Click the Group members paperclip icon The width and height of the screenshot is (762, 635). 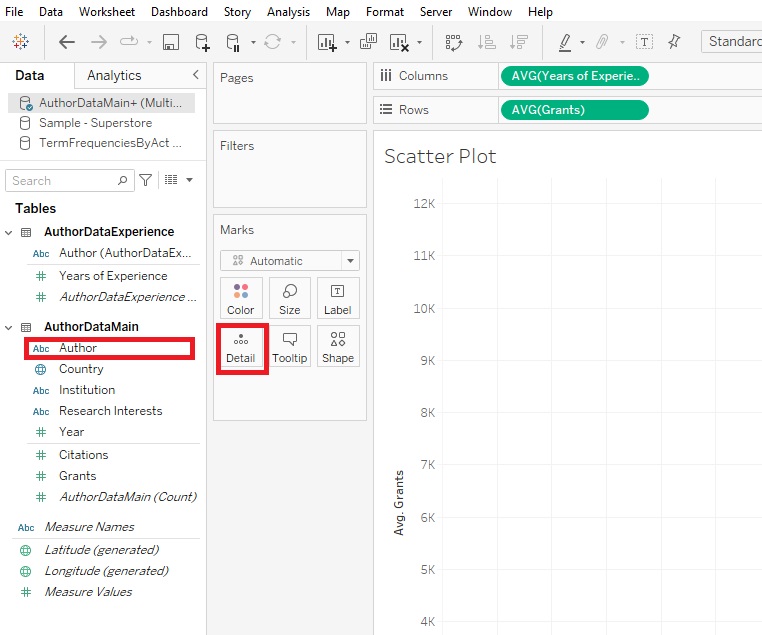[x=602, y=42]
